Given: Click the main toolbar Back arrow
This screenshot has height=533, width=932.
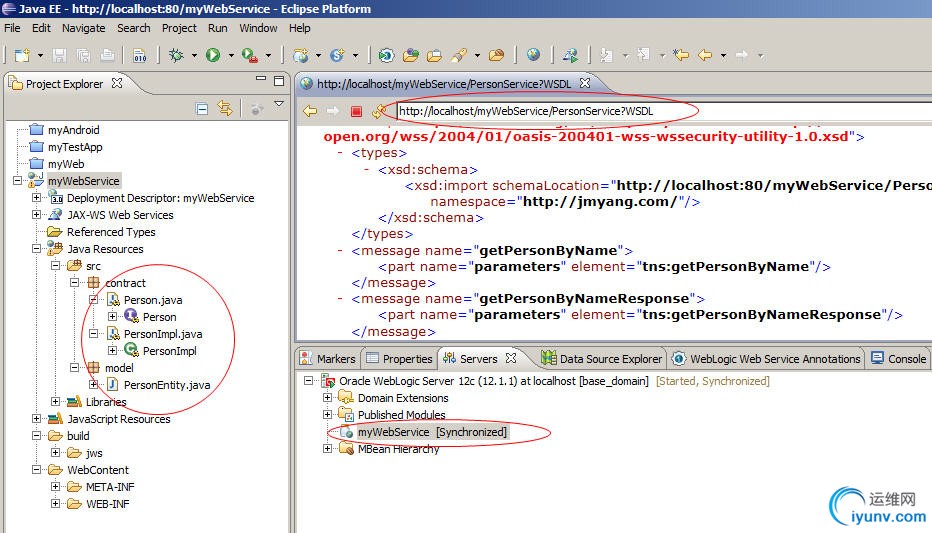Looking at the screenshot, I should (705, 55).
